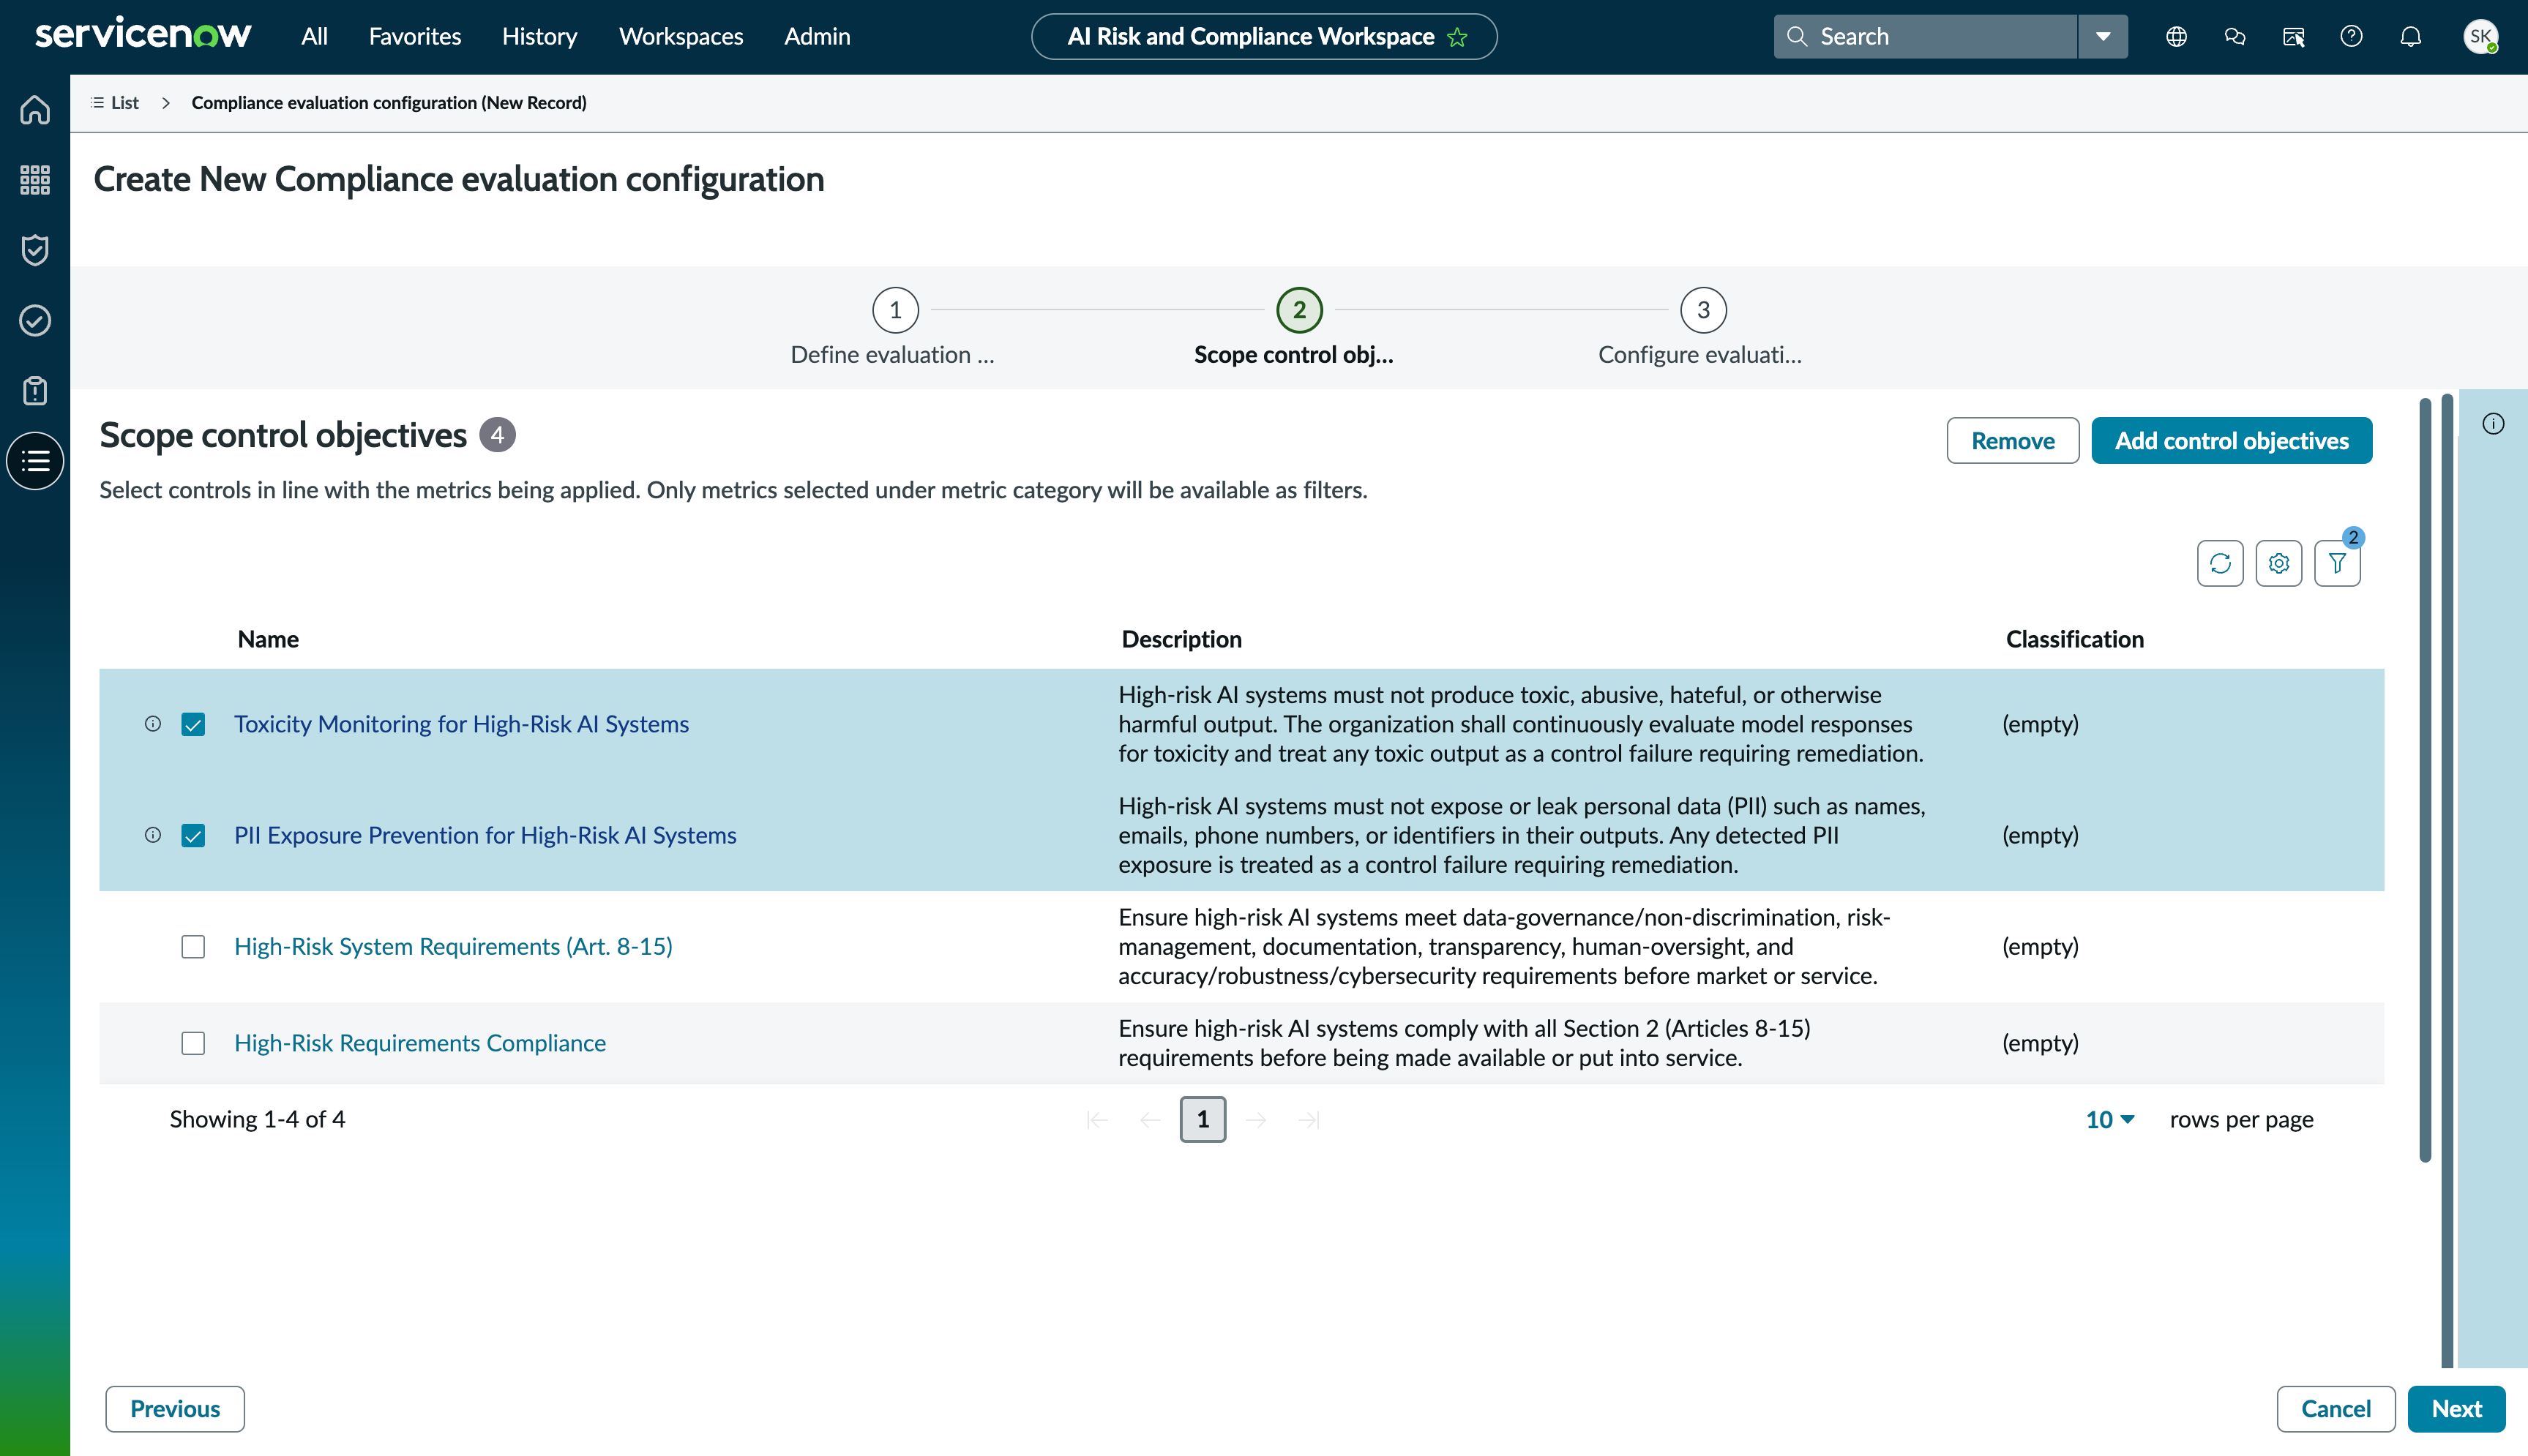Check High-Risk System Requirements (Art. 8-15) checkbox
This screenshot has height=1456, width=2528.
(x=193, y=946)
